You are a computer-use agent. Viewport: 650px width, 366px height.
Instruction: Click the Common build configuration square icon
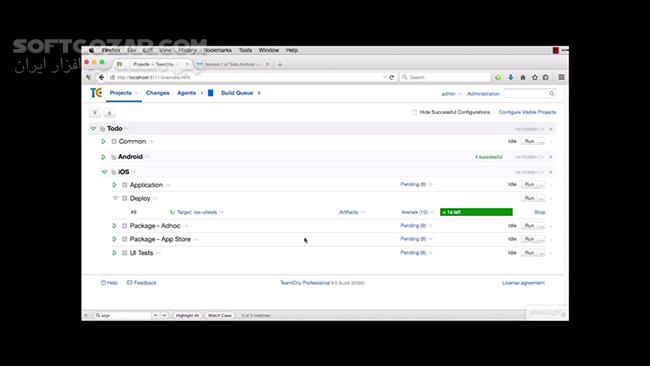[114, 141]
